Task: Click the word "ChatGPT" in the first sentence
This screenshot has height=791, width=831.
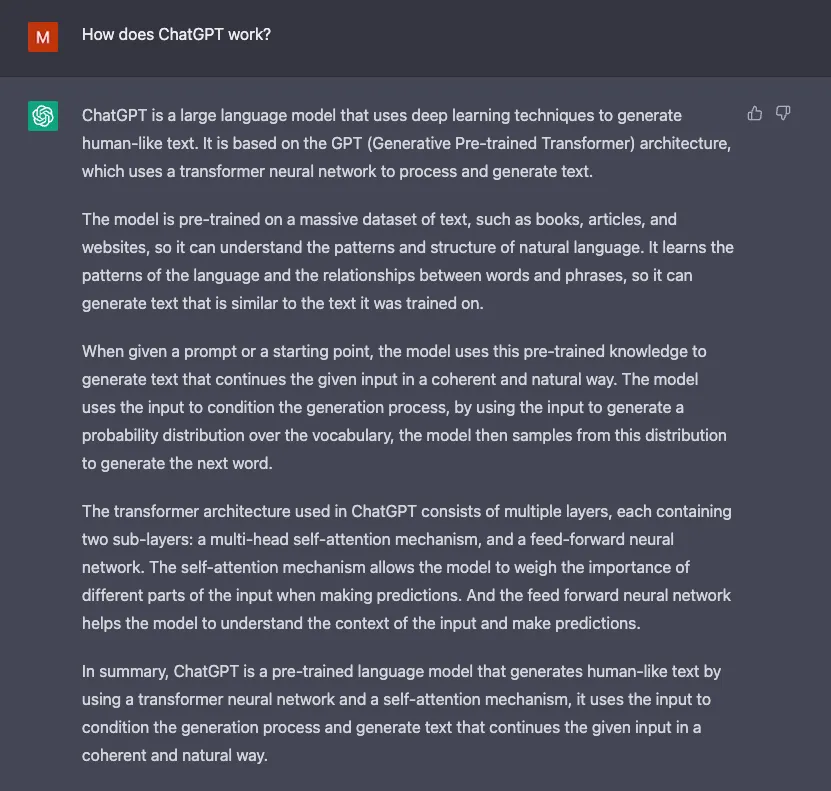Action: point(114,115)
